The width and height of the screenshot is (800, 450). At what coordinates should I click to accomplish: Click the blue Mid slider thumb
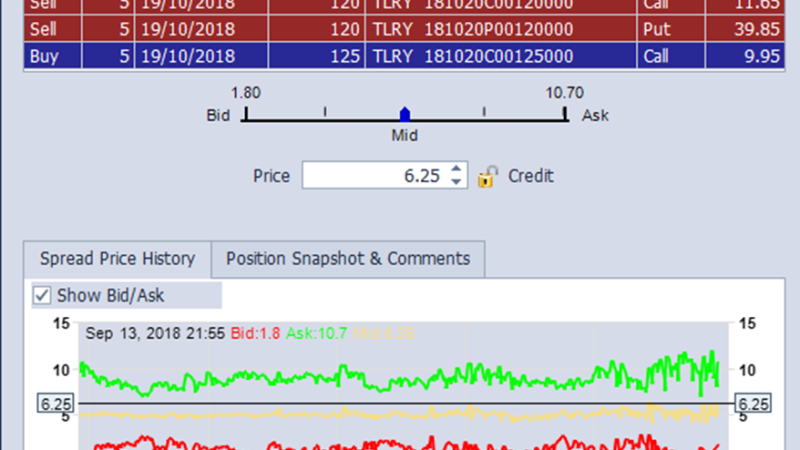click(x=404, y=114)
